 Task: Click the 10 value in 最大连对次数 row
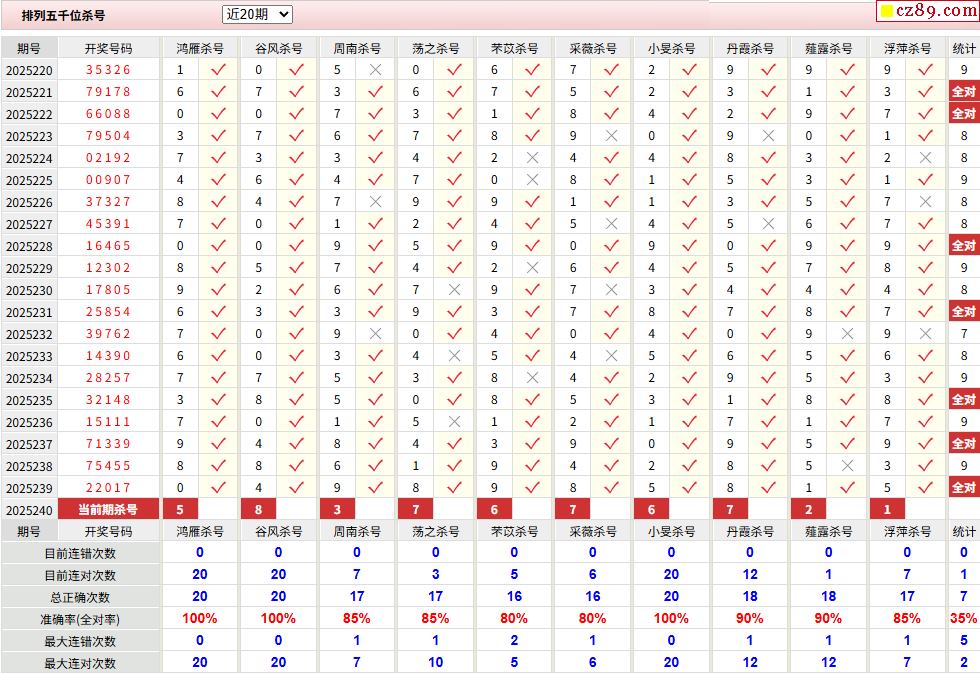point(435,662)
